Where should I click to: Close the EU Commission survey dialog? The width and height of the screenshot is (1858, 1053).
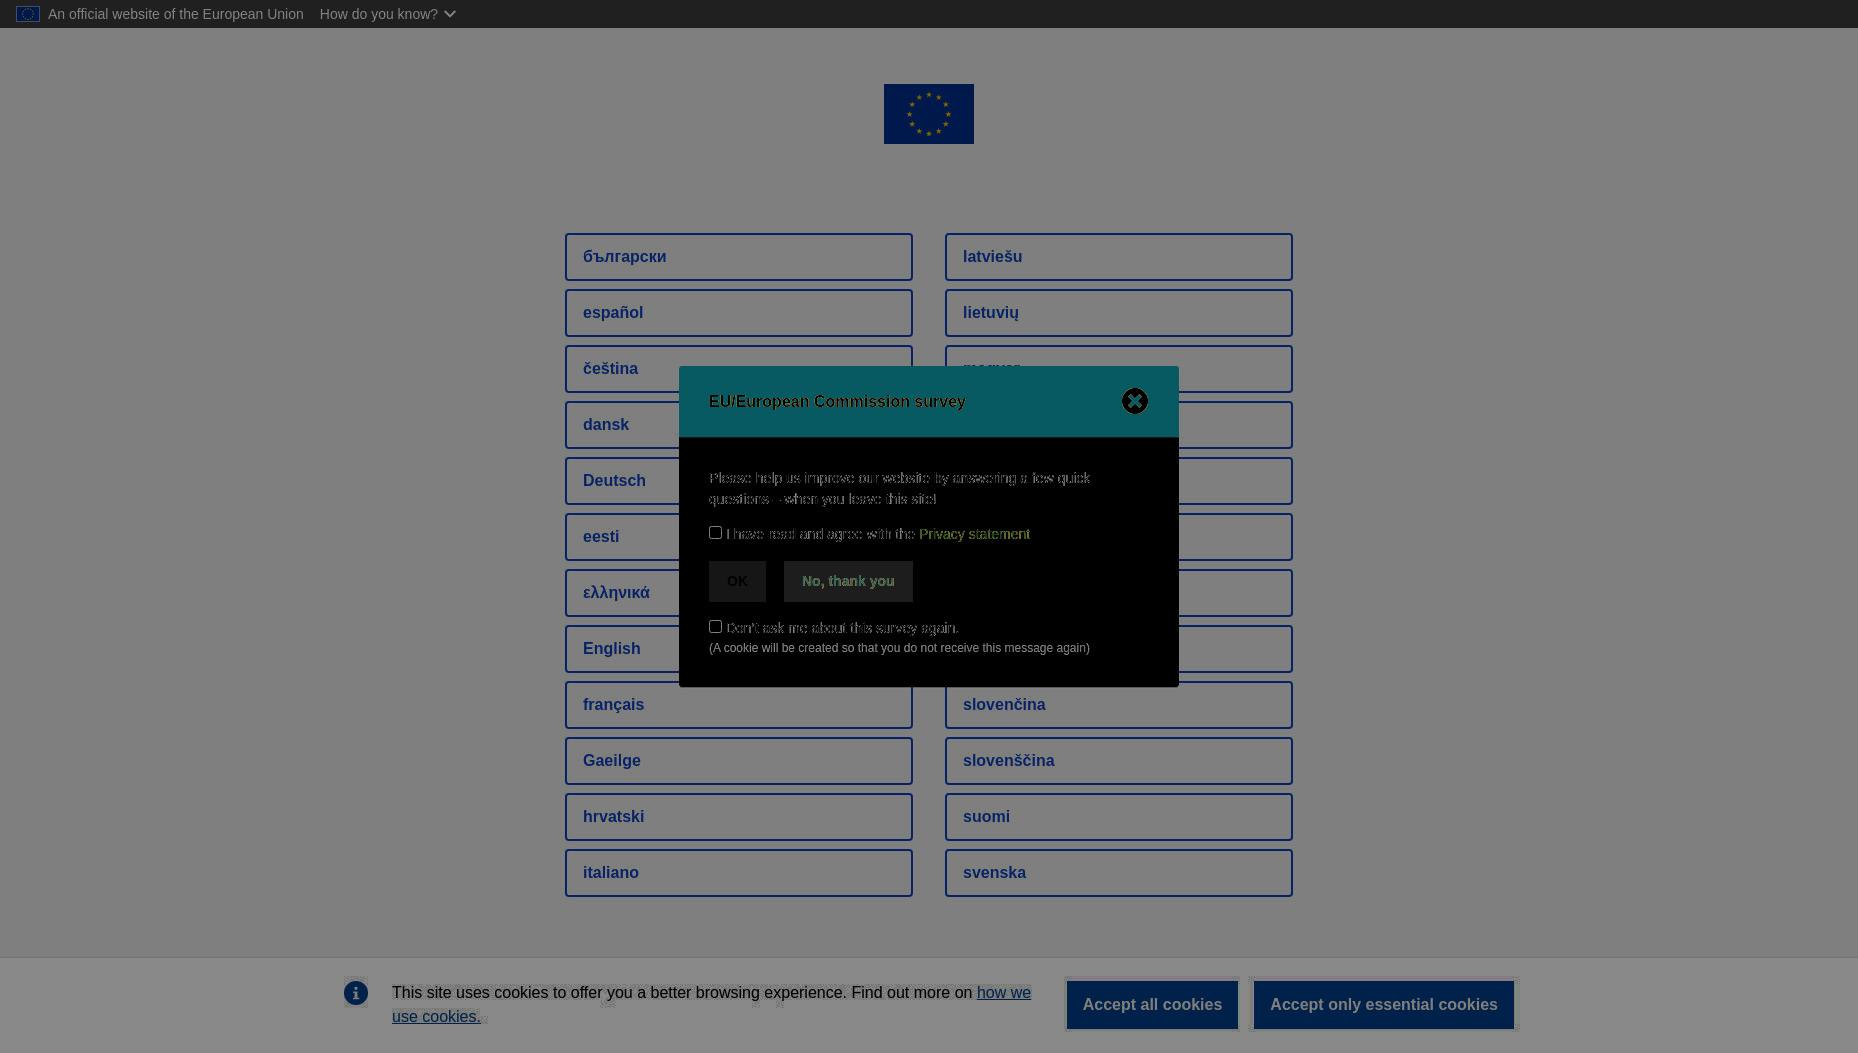point(1134,401)
